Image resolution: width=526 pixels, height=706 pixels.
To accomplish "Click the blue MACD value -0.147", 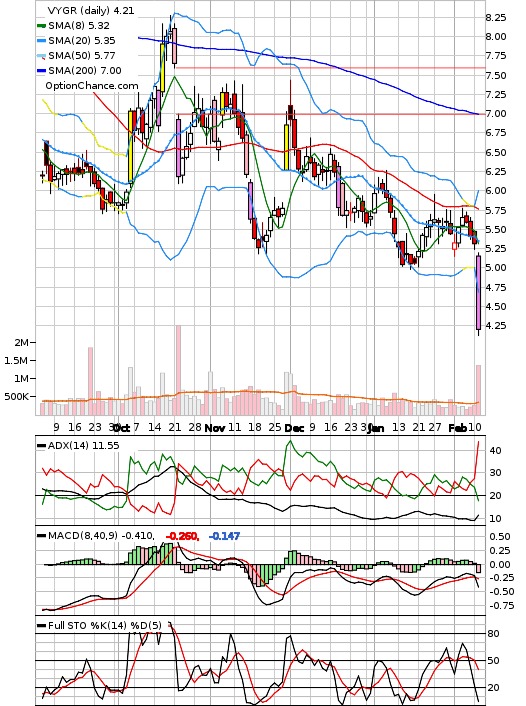I will pyautogui.click(x=224, y=536).
